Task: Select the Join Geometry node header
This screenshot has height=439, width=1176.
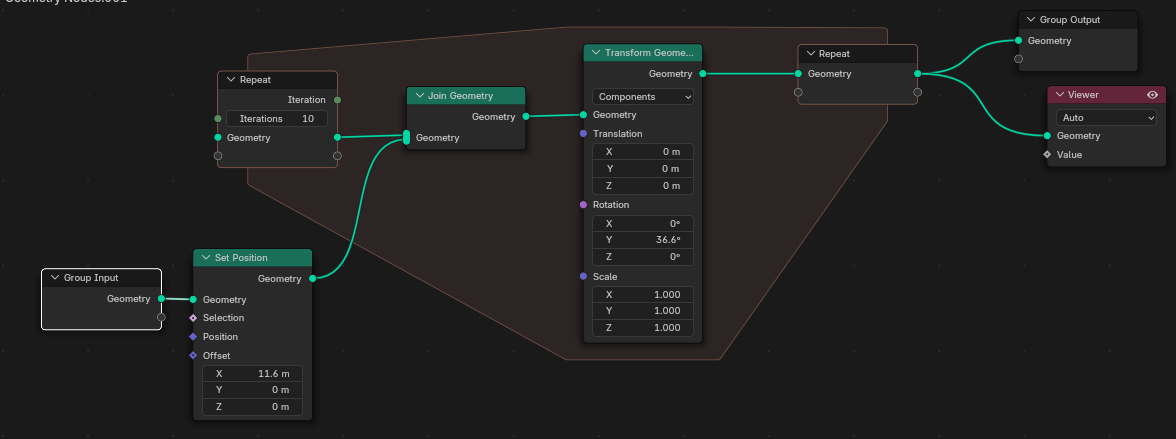Action: tap(466, 96)
